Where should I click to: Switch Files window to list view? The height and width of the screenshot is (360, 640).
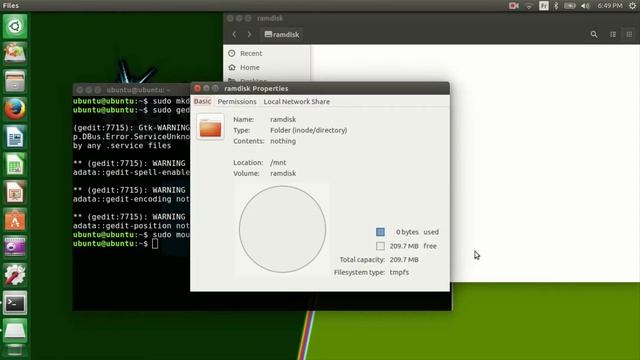pyautogui.click(x=613, y=35)
